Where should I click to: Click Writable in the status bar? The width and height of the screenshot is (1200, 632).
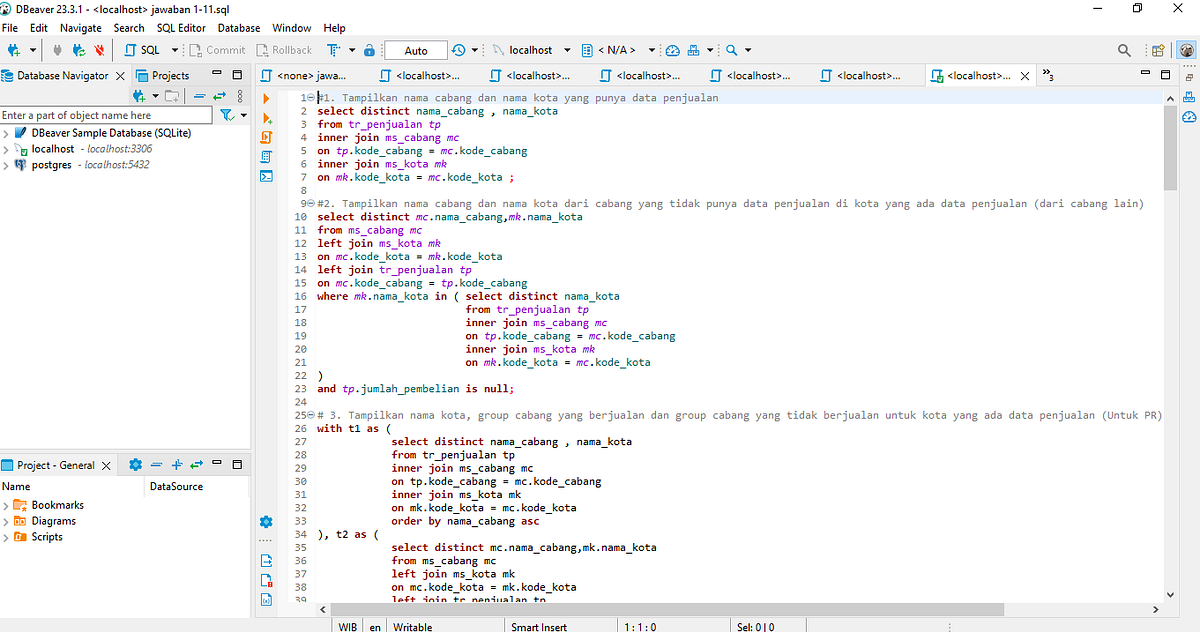[413, 626]
